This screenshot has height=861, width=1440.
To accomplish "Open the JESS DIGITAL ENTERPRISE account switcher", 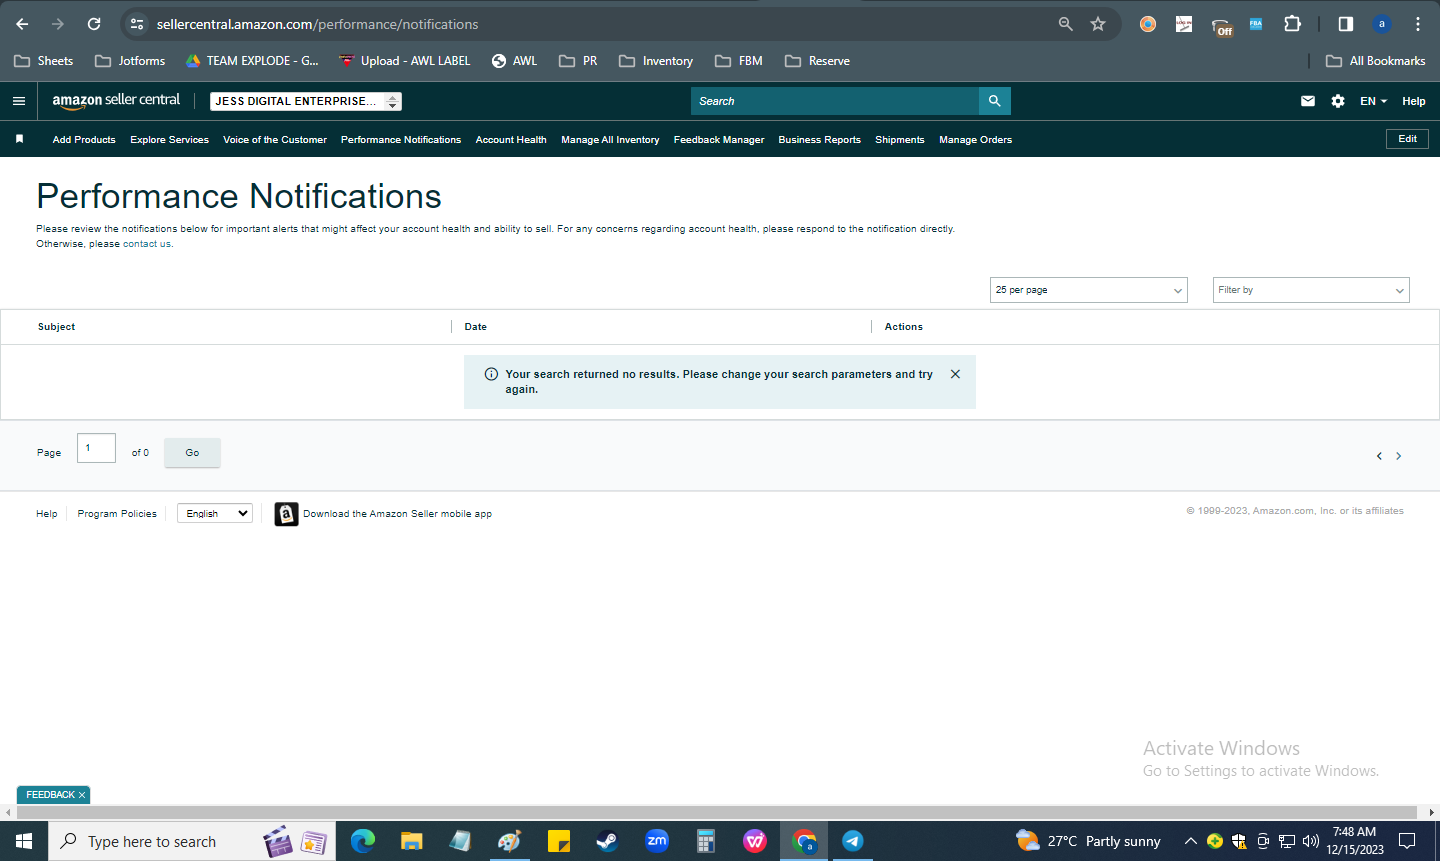I will click(x=306, y=101).
